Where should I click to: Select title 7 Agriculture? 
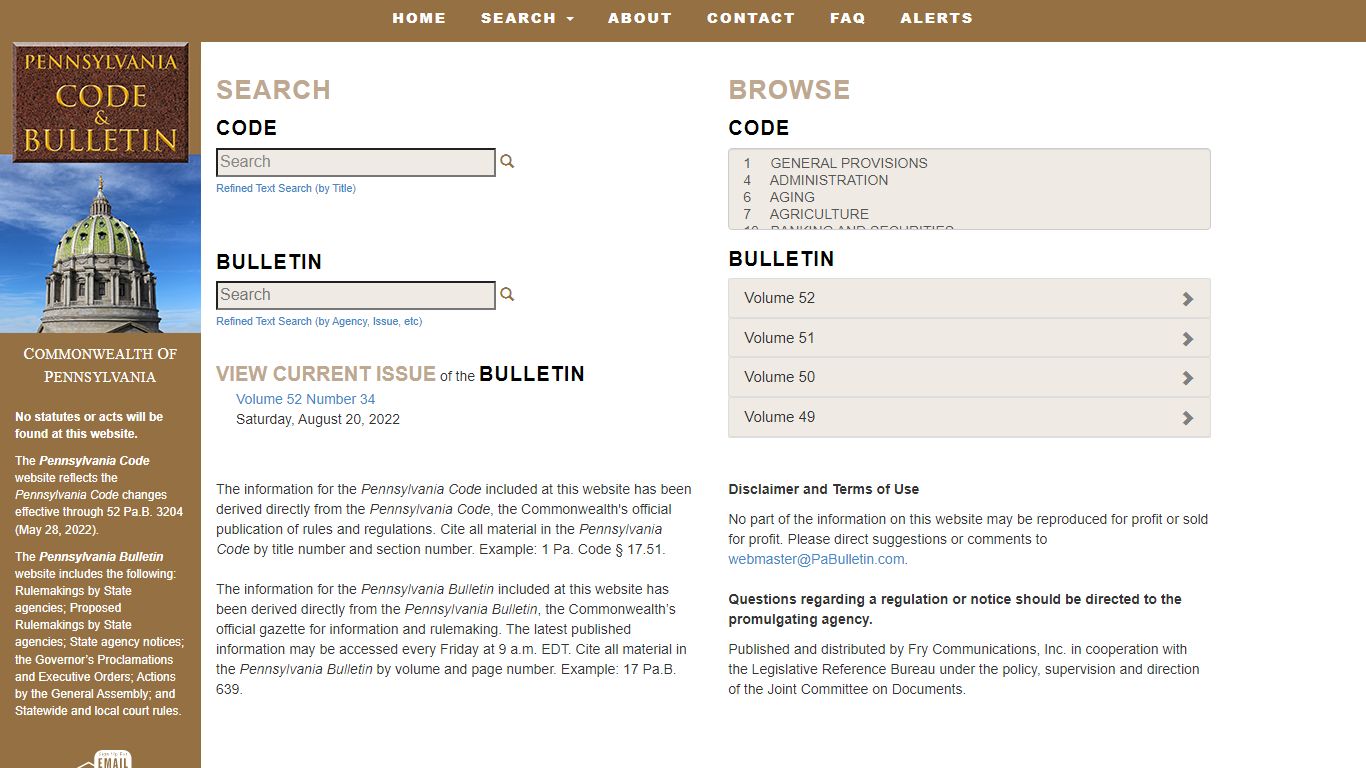(806, 214)
